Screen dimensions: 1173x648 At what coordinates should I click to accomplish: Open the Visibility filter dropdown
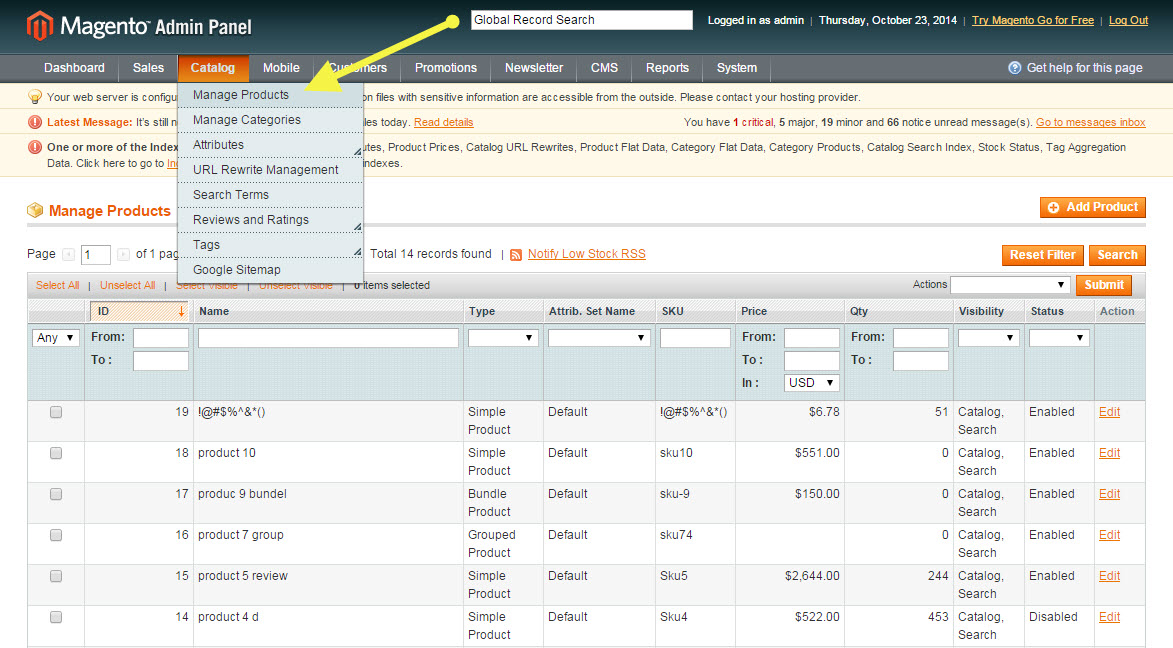click(x=988, y=337)
